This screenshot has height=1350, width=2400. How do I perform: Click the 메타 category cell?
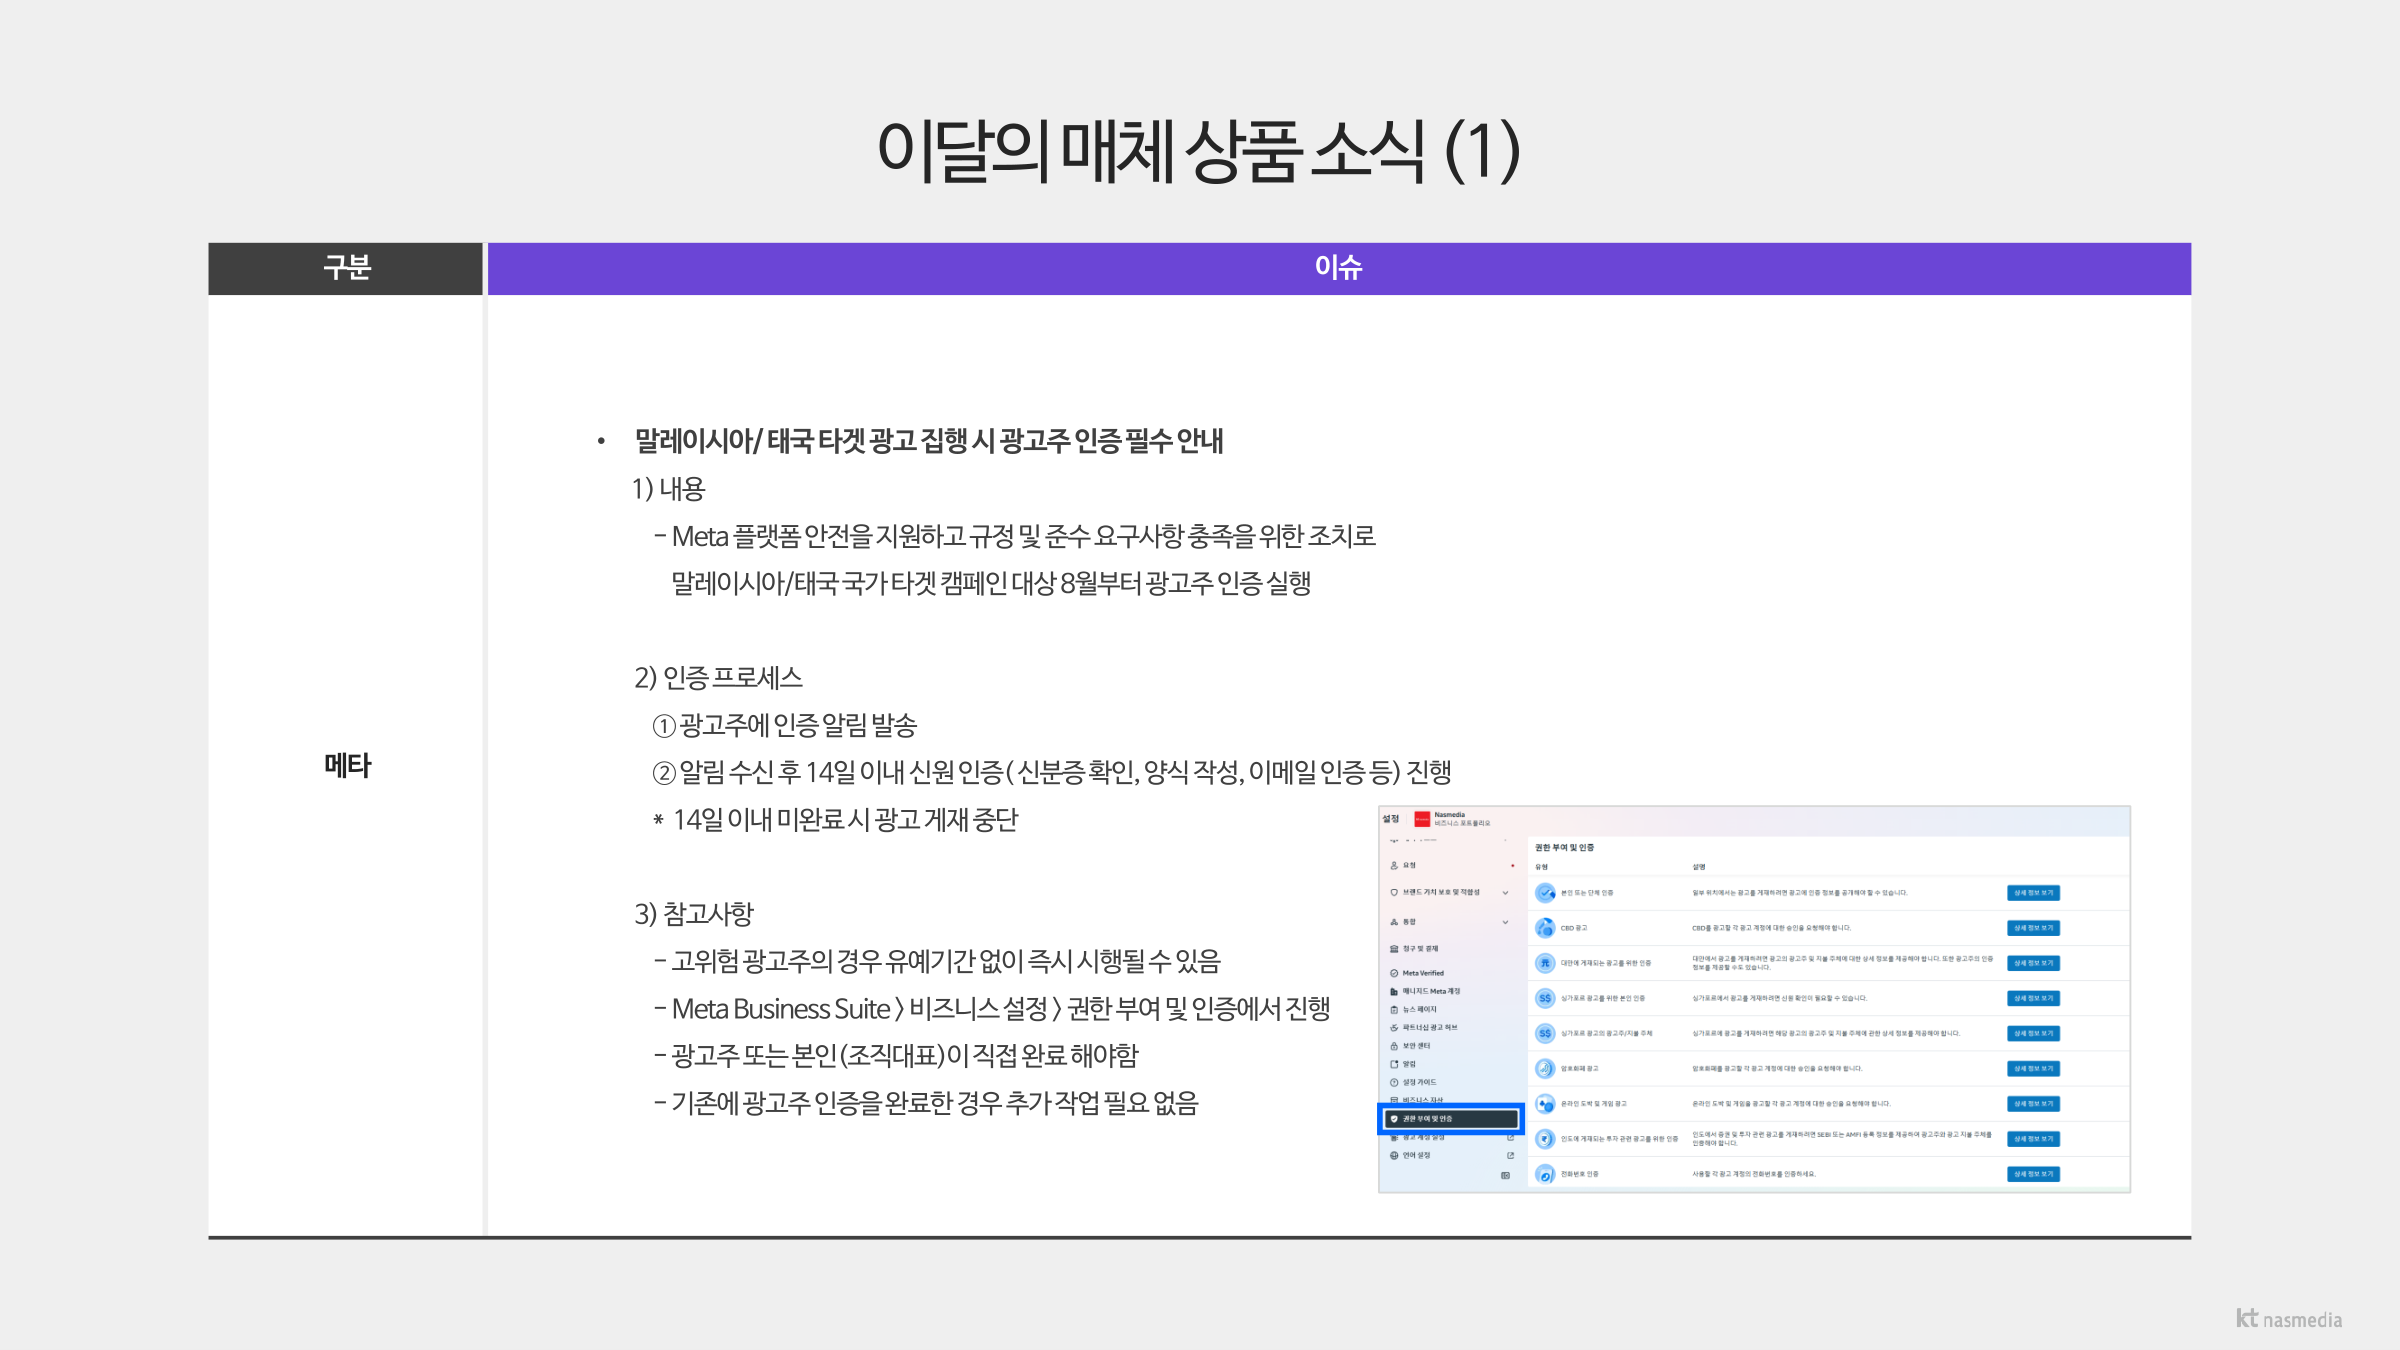(346, 766)
